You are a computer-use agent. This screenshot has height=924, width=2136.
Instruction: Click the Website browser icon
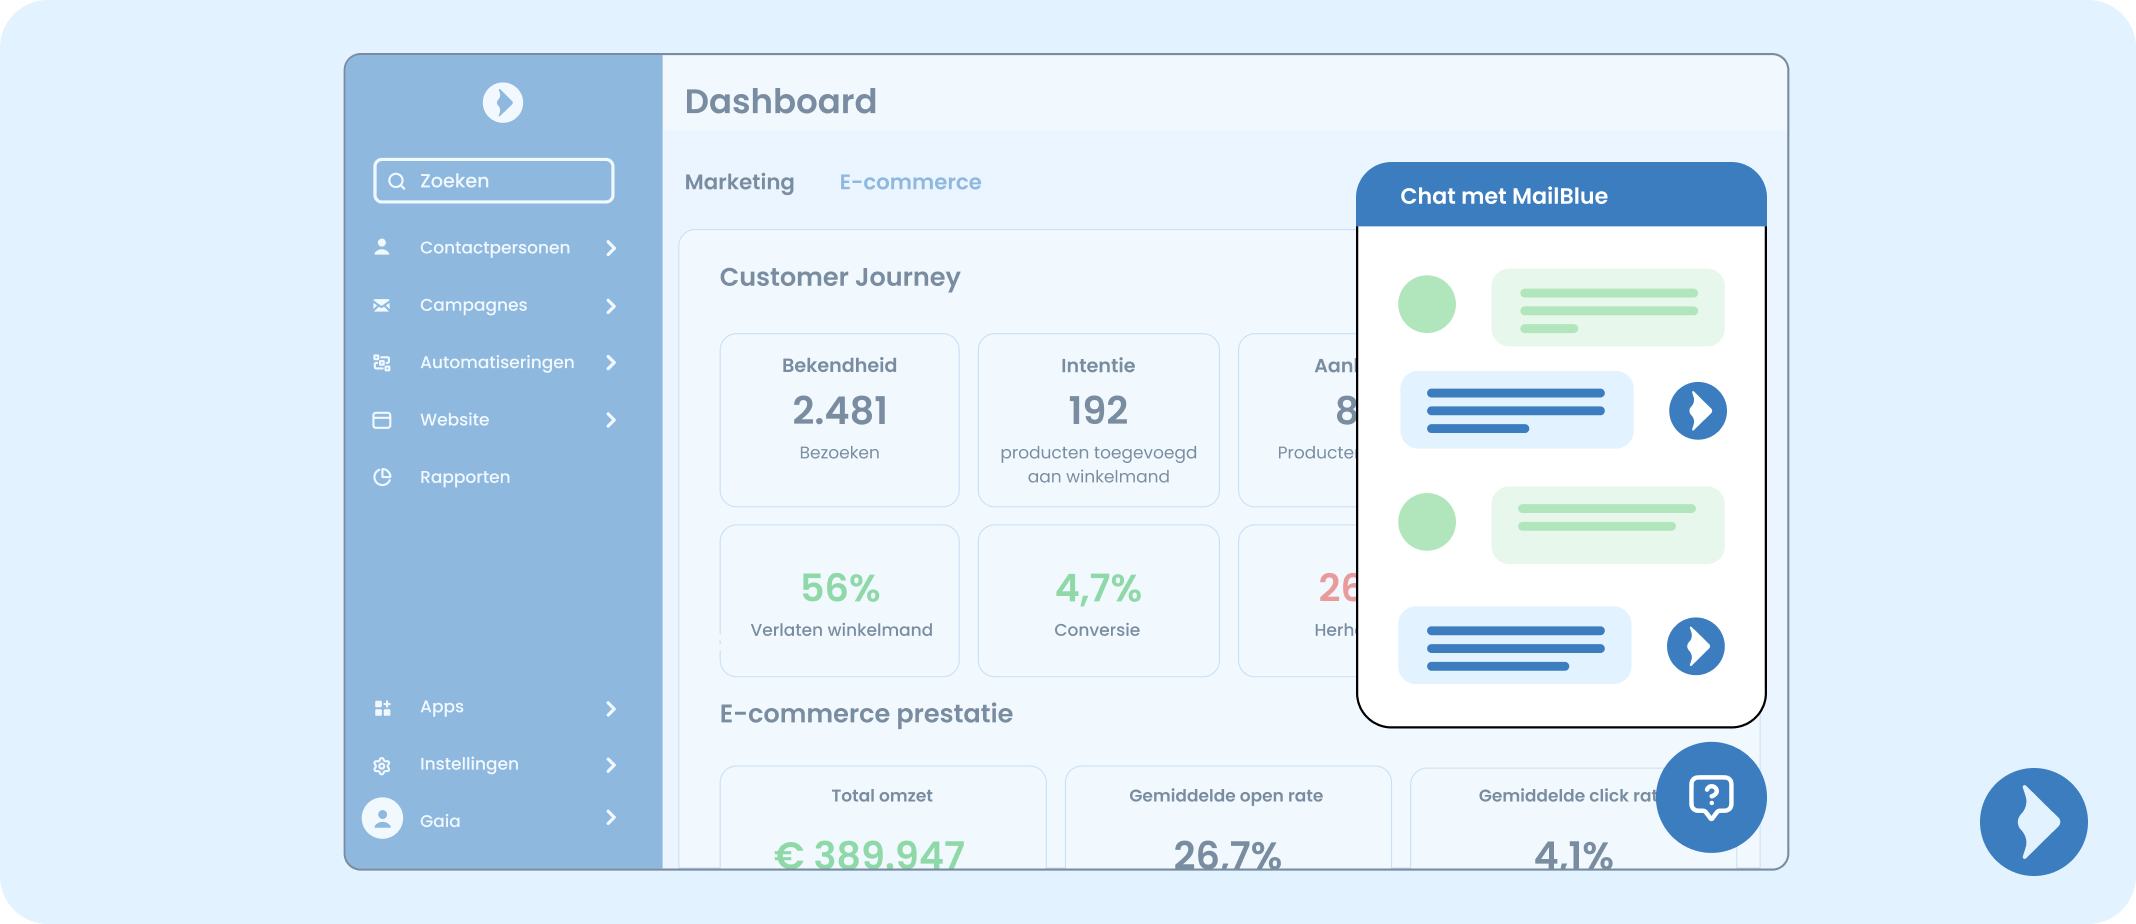tap(382, 420)
